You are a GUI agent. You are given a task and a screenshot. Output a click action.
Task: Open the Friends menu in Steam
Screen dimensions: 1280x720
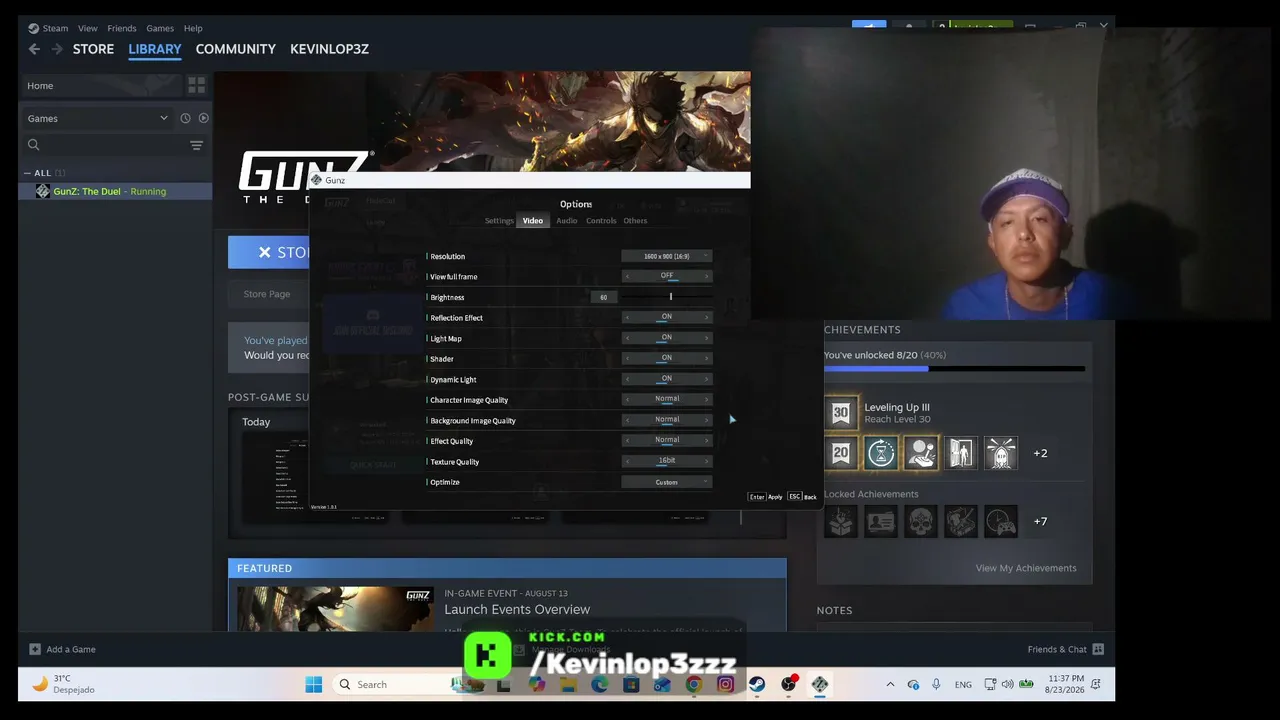pyautogui.click(x=122, y=28)
